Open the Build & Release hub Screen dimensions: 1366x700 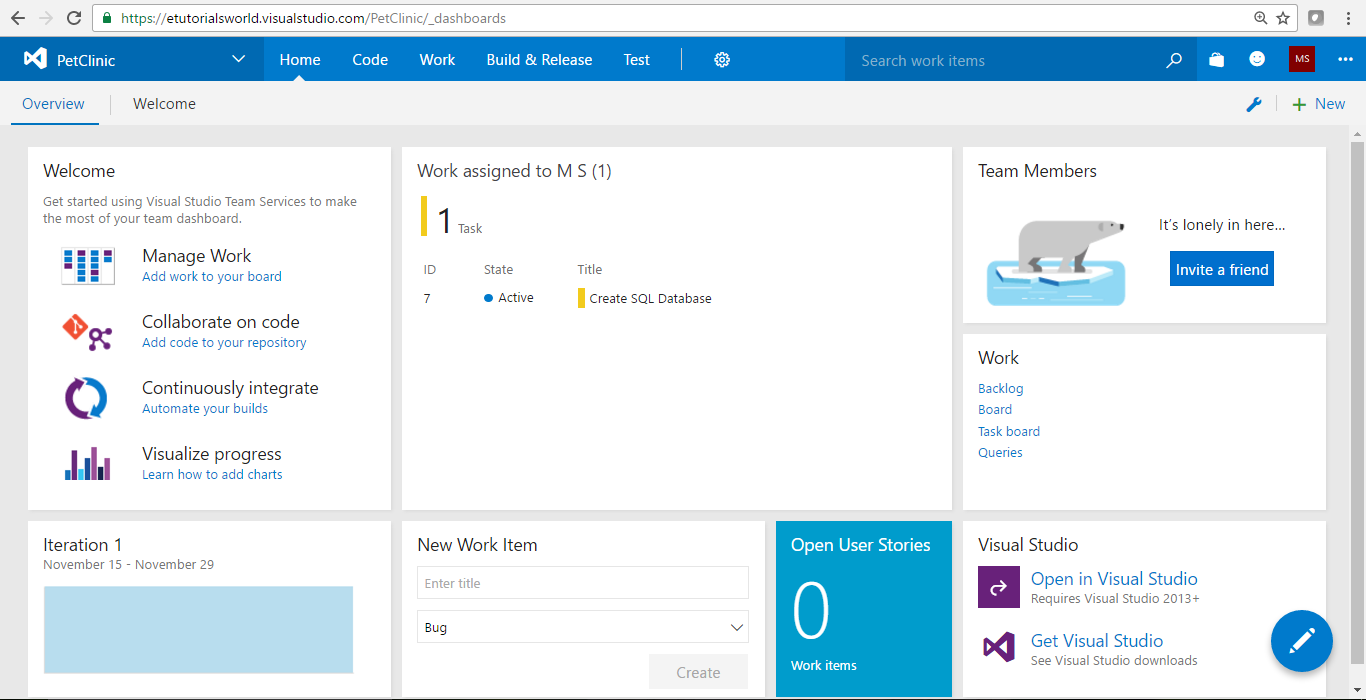(539, 60)
